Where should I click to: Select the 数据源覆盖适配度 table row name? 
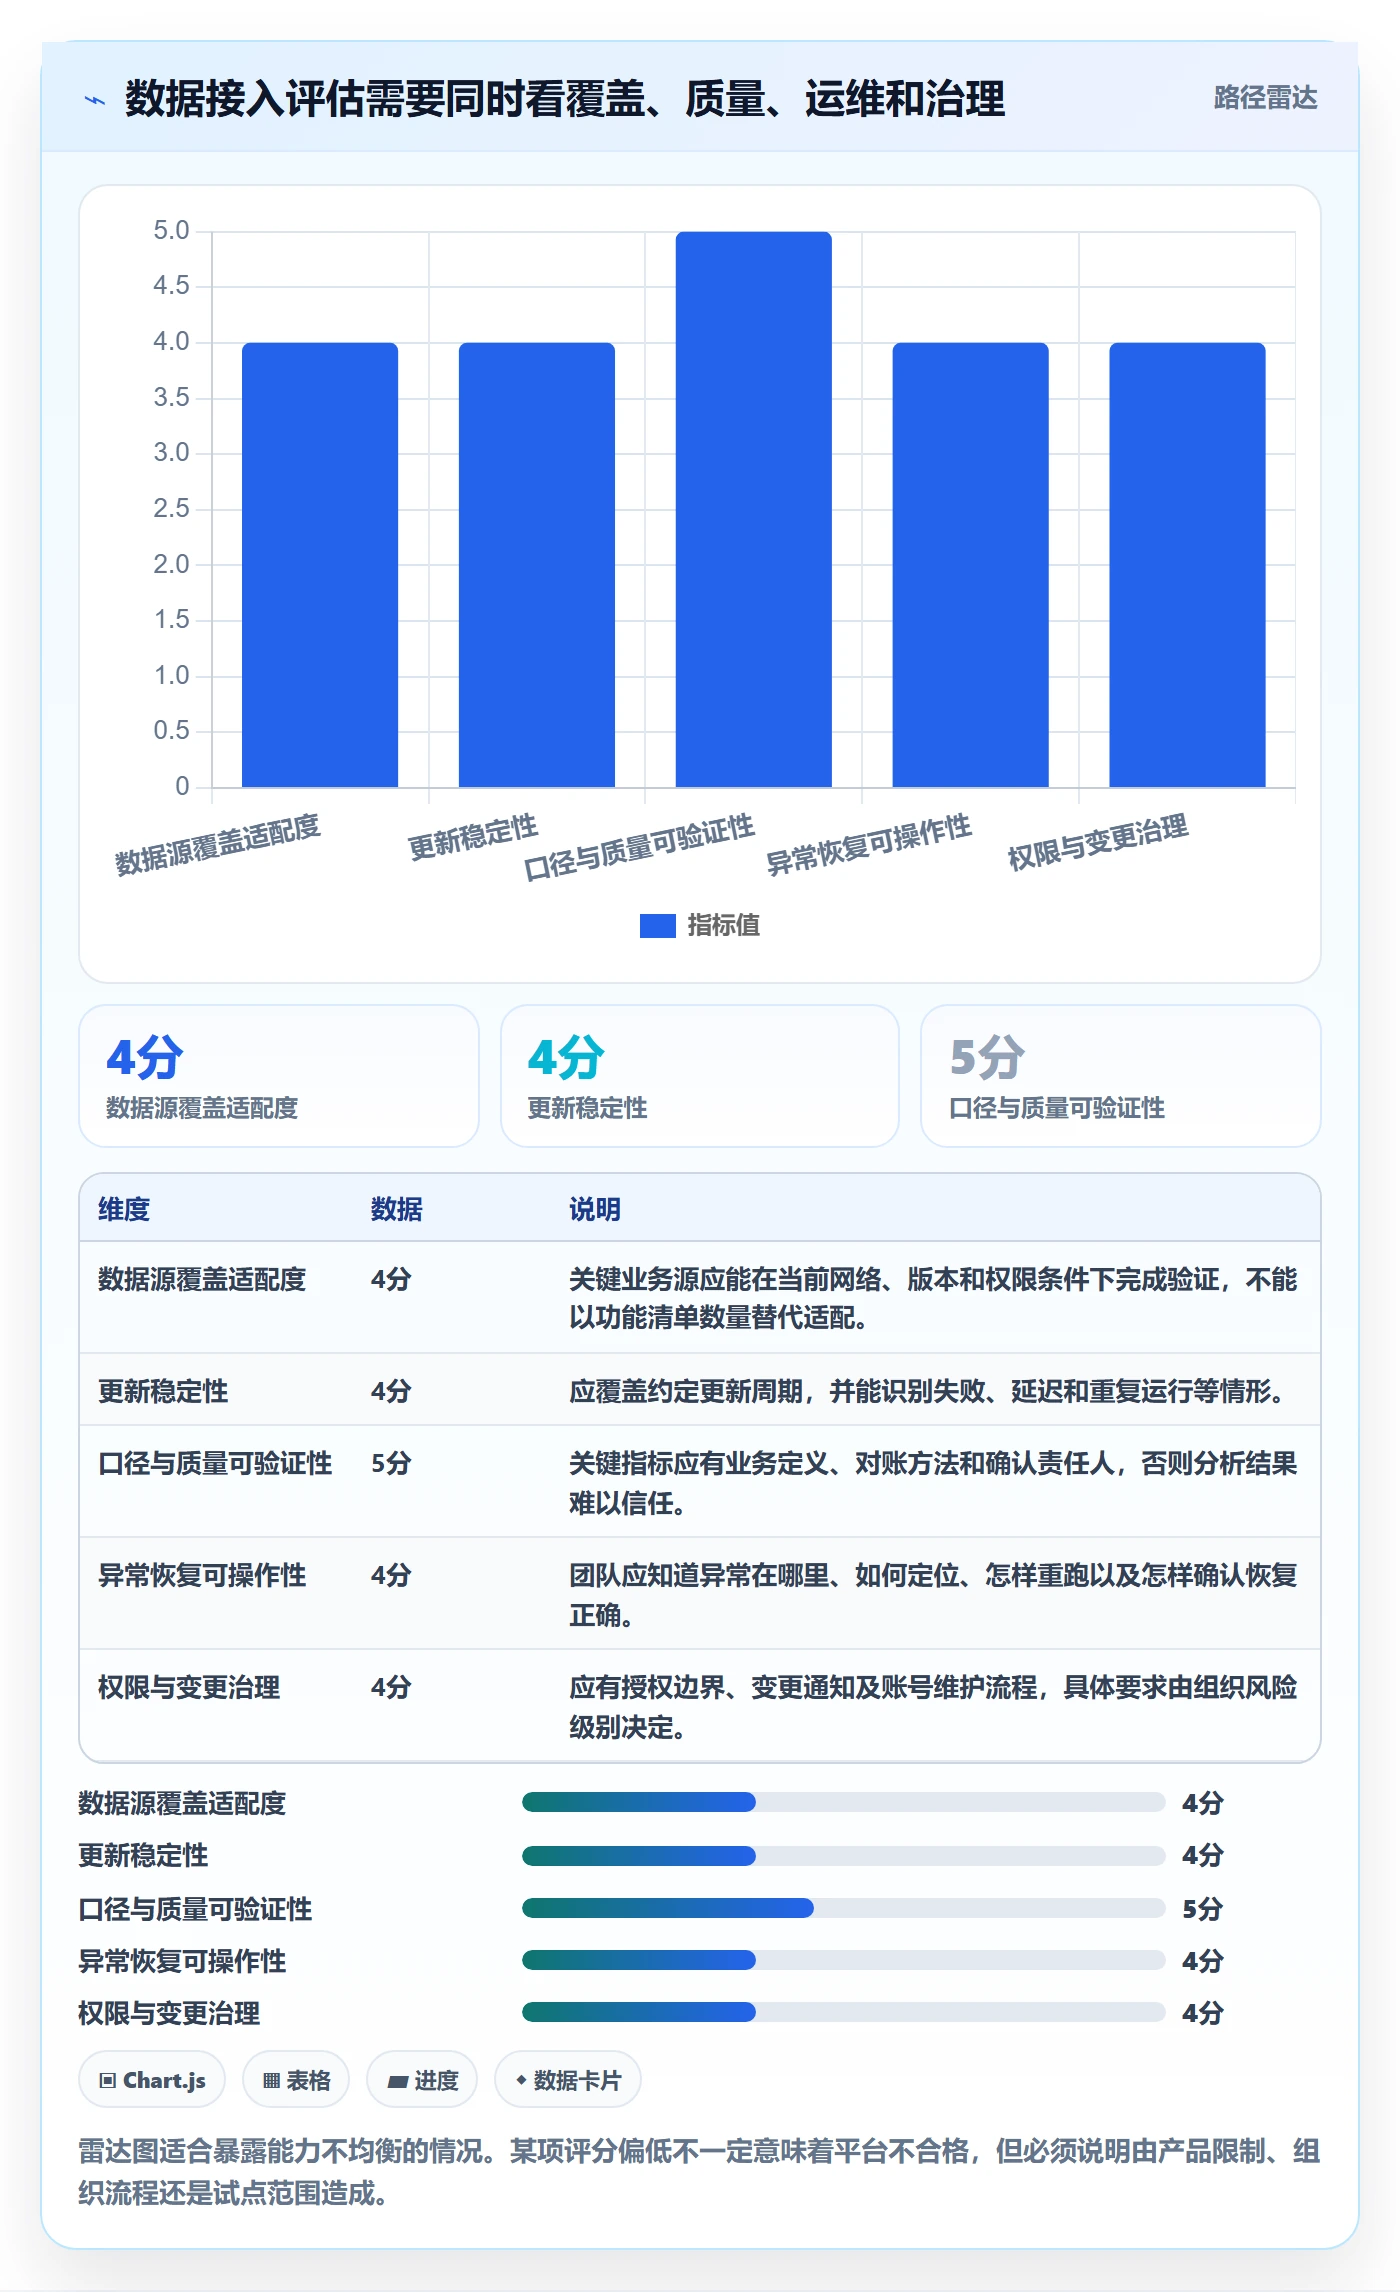click(202, 1279)
